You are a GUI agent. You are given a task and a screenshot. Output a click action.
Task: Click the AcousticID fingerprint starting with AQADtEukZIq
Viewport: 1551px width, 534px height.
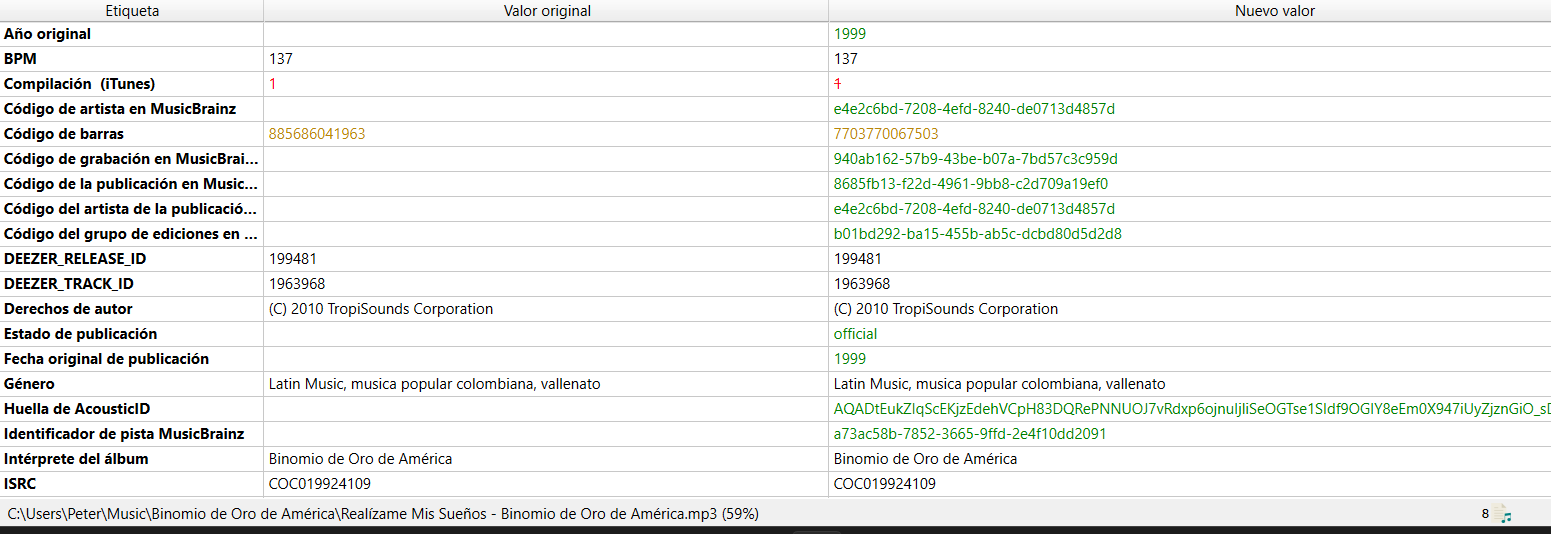(x=1192, y=409)
